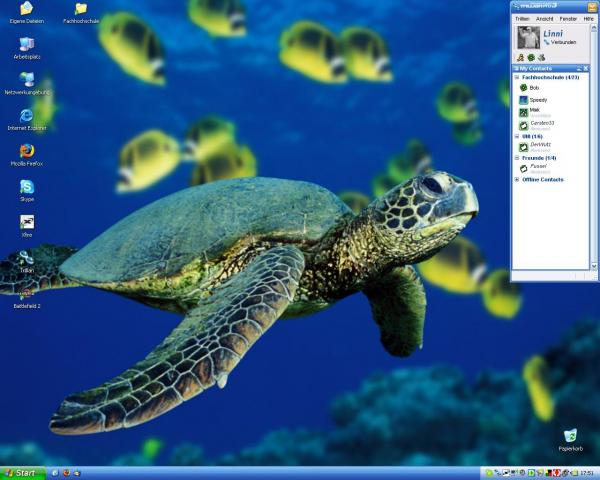Select the contact Bob

pos(534,88)
